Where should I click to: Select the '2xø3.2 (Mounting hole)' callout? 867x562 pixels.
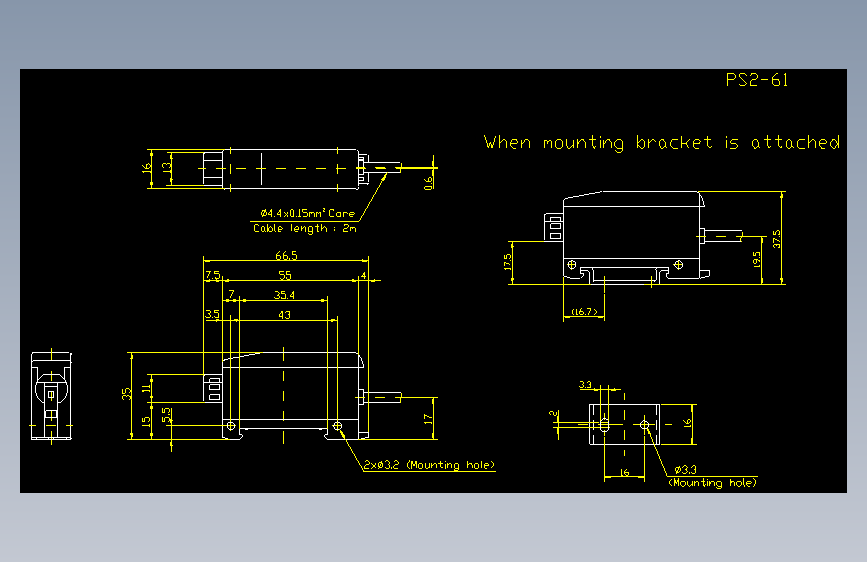tap(429, 465)
